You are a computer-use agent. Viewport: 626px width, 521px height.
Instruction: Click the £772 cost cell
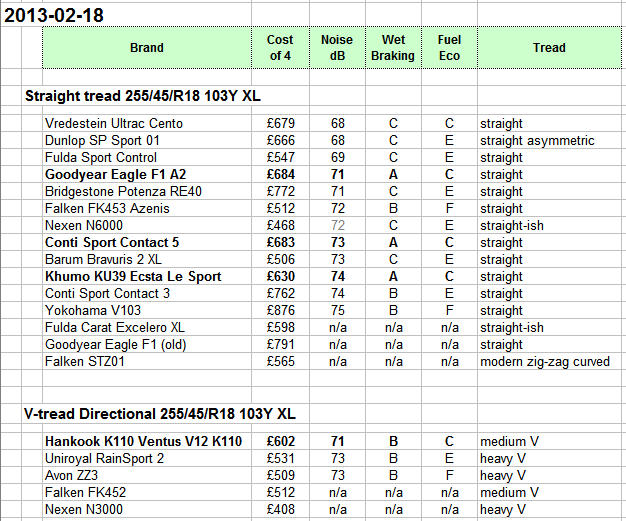(281, 191)
